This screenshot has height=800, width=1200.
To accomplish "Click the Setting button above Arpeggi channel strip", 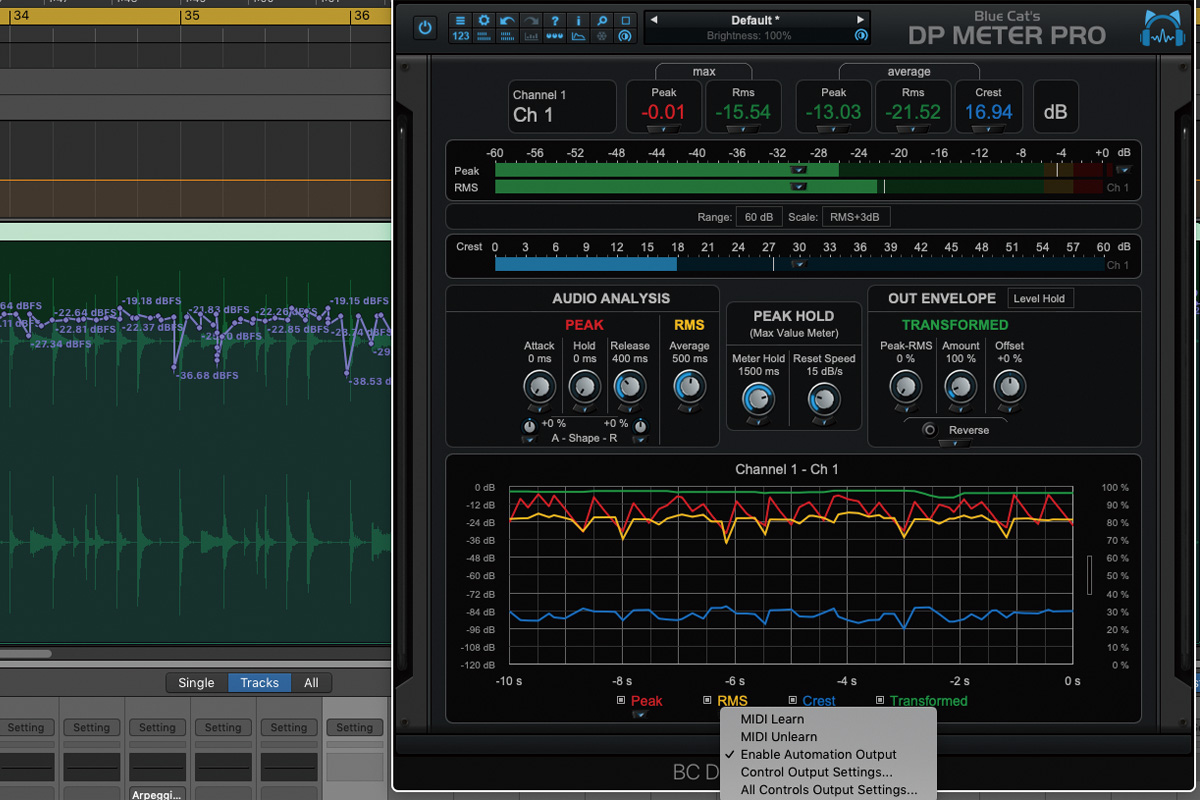I will tap(157, 728).
